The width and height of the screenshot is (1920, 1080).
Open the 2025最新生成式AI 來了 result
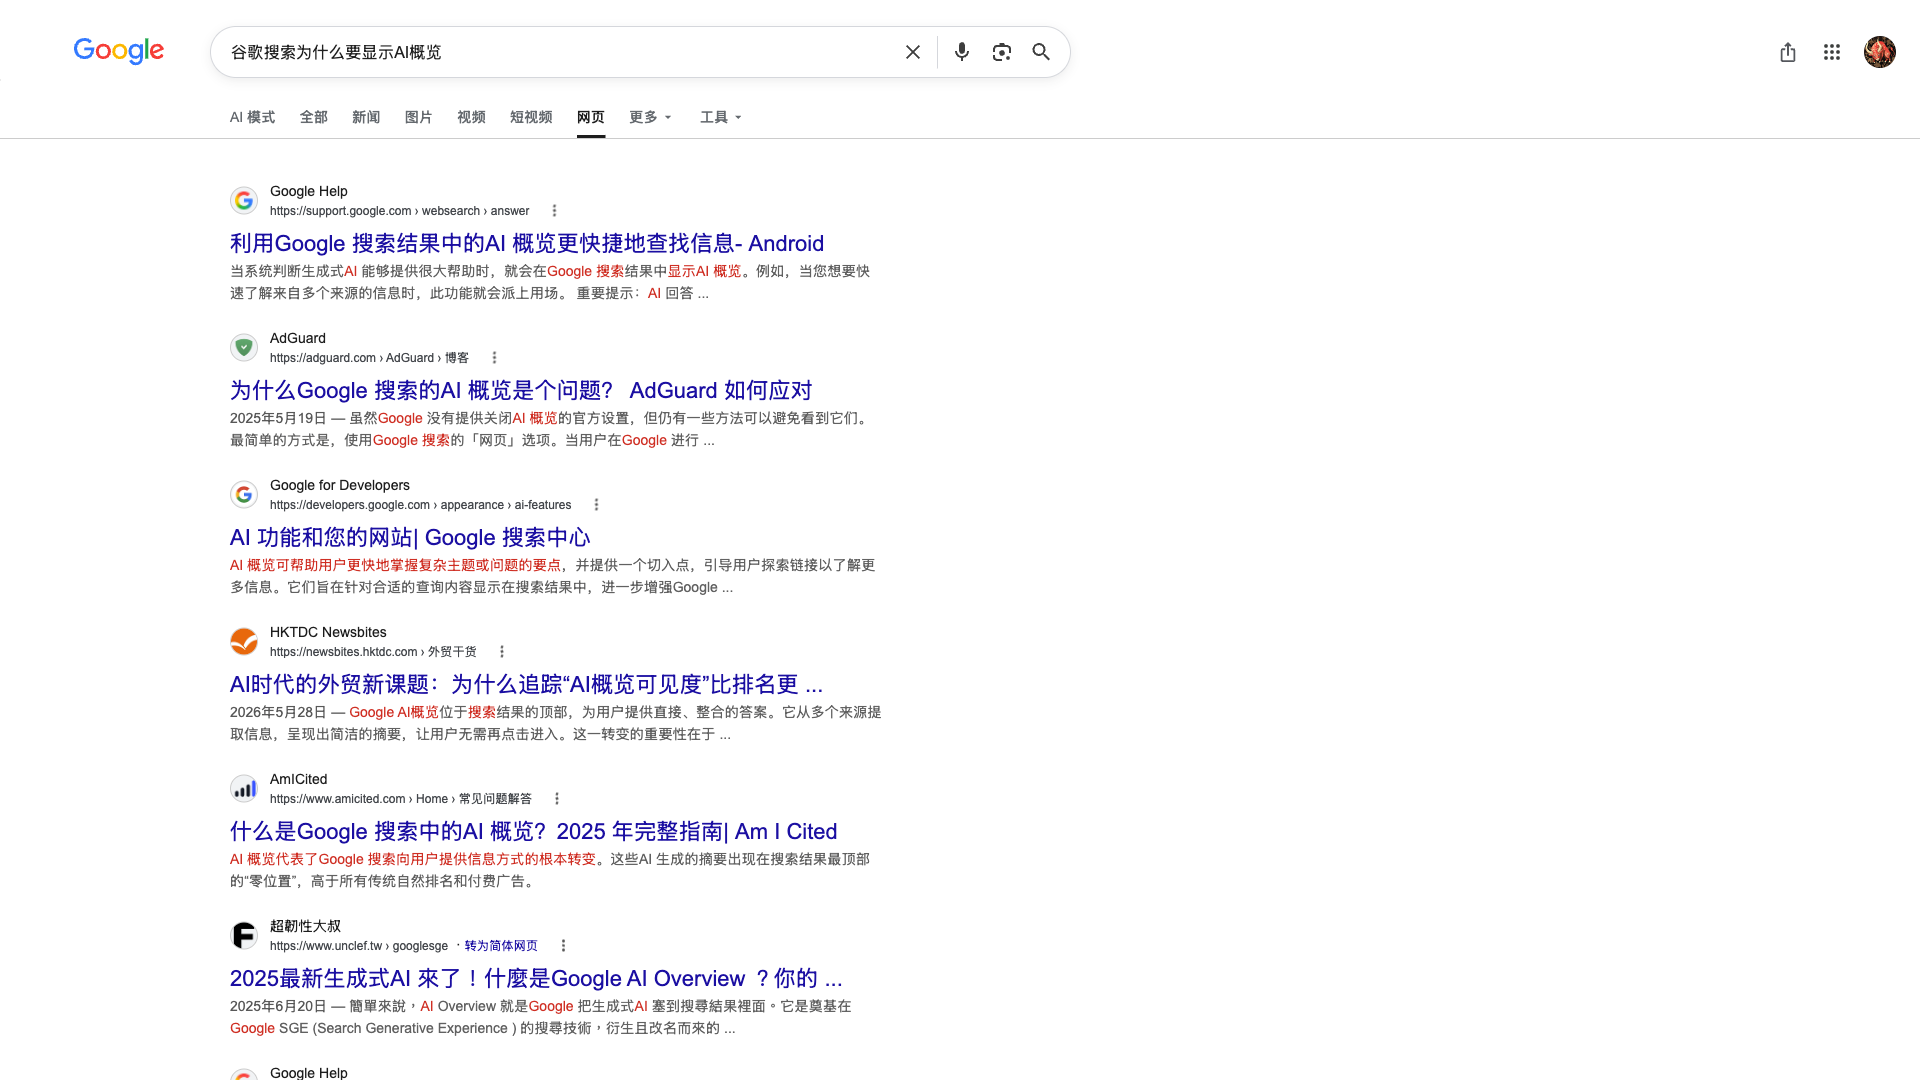pos(536,979)
